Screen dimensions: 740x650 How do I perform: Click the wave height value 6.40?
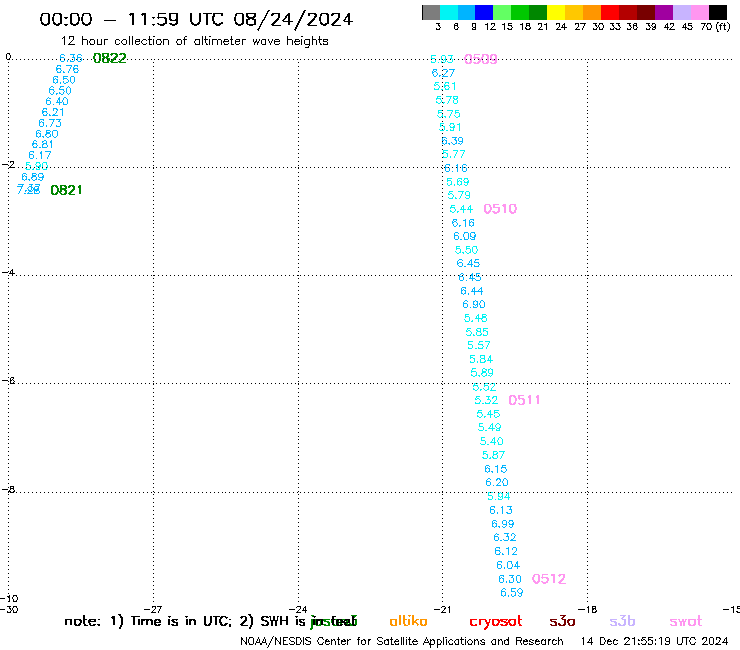pyautogui.click(x=57, y=101)
